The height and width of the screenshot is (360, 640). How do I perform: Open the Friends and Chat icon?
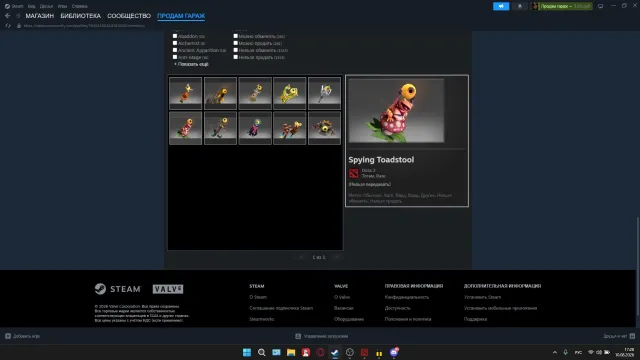632,336
